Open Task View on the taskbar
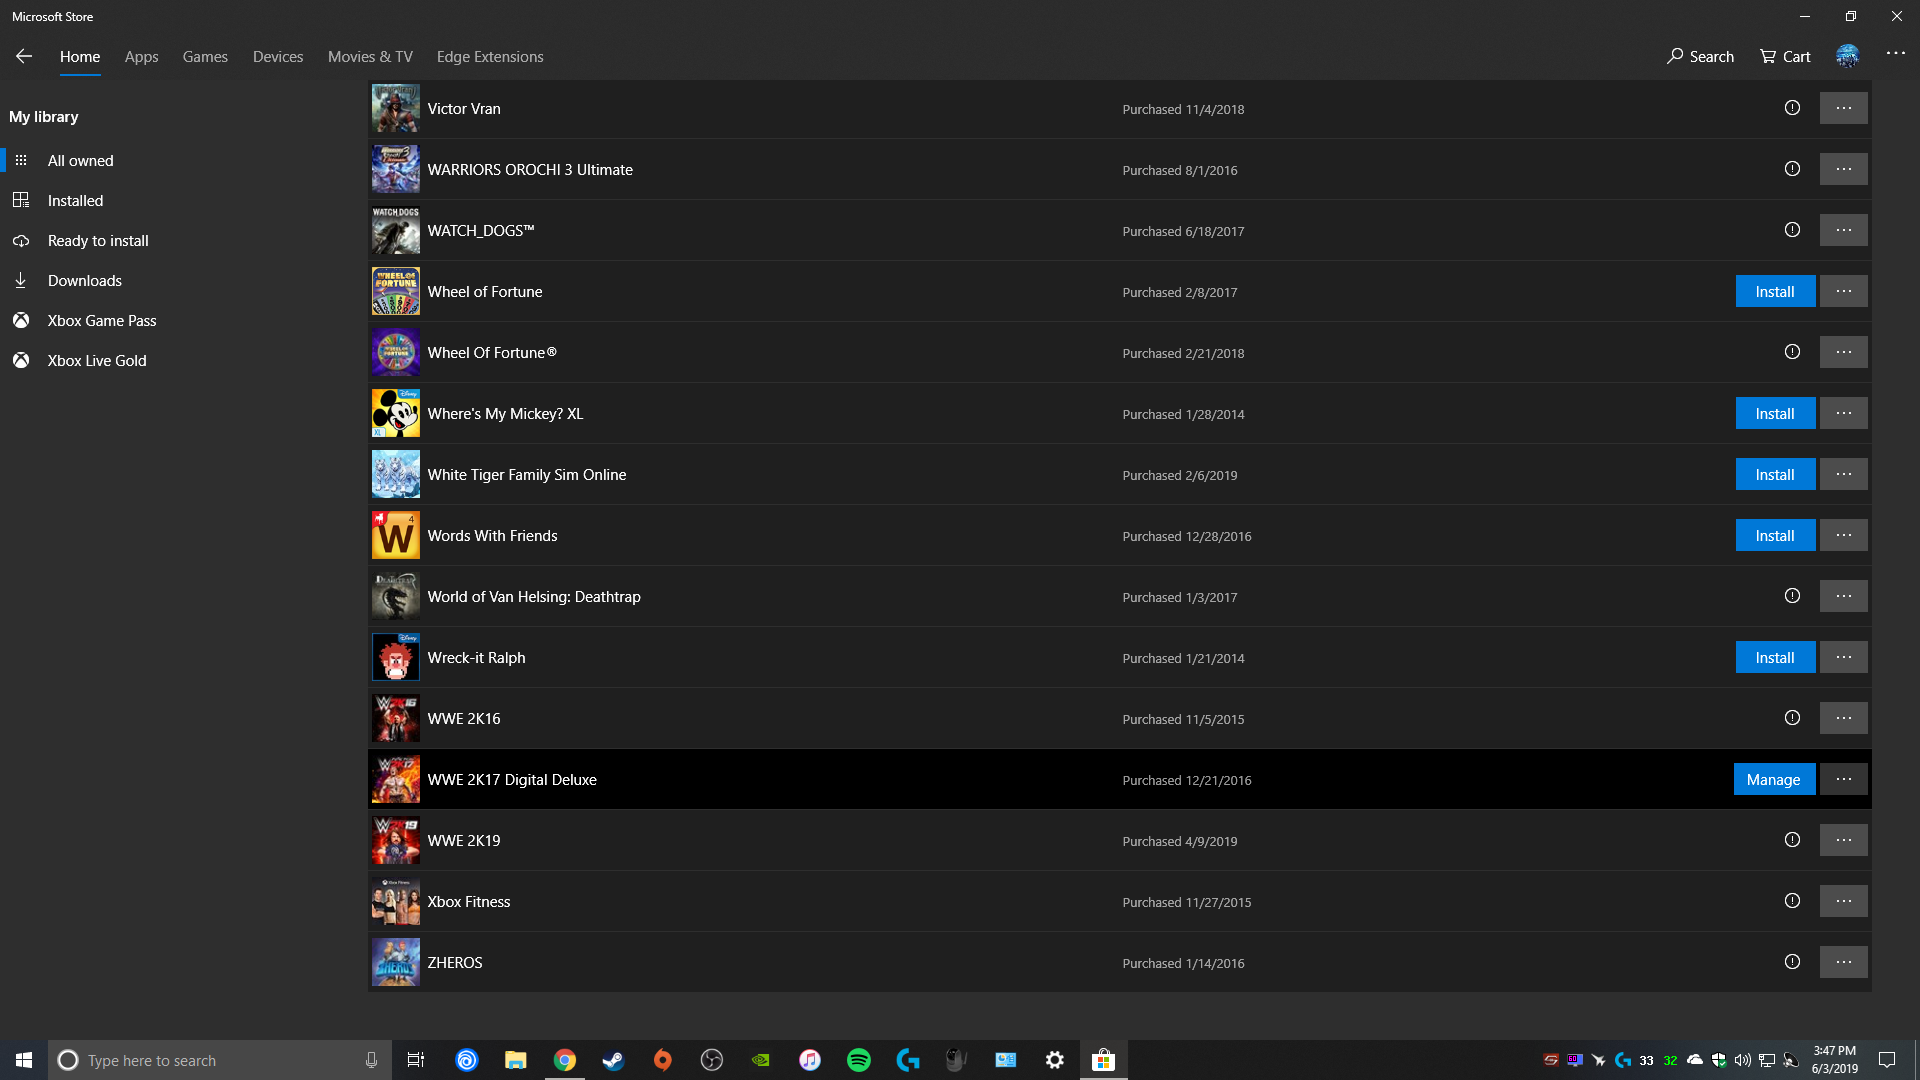1920x1080 pixels. (416, 1060)
